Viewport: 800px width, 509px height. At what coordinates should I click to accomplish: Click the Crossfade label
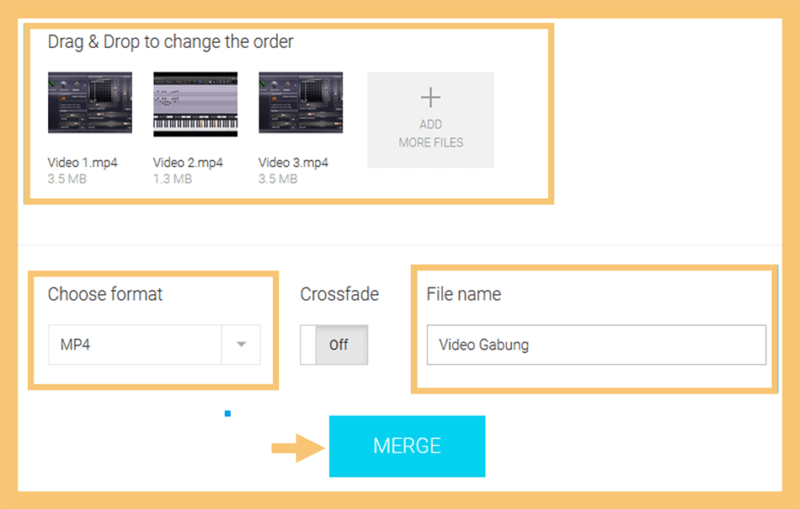click(x=339, y=294)
